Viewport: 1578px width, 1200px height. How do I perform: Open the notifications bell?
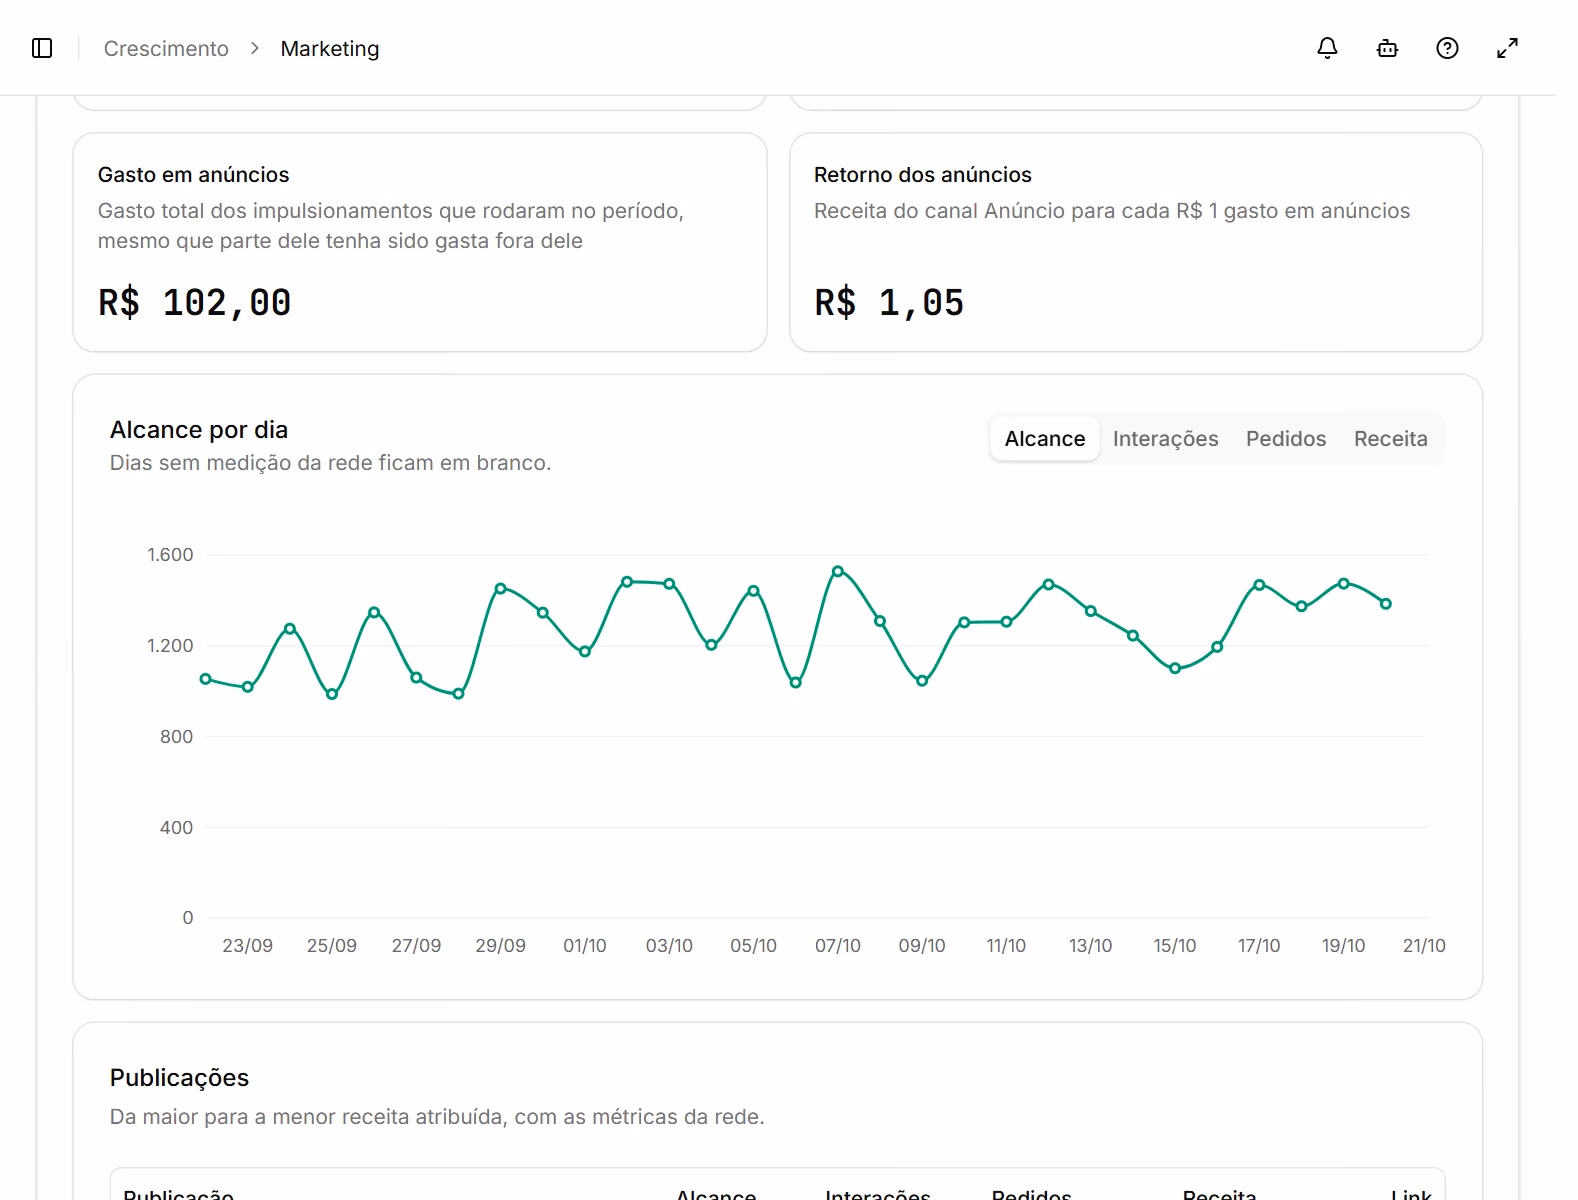(x=1327, y=48)
